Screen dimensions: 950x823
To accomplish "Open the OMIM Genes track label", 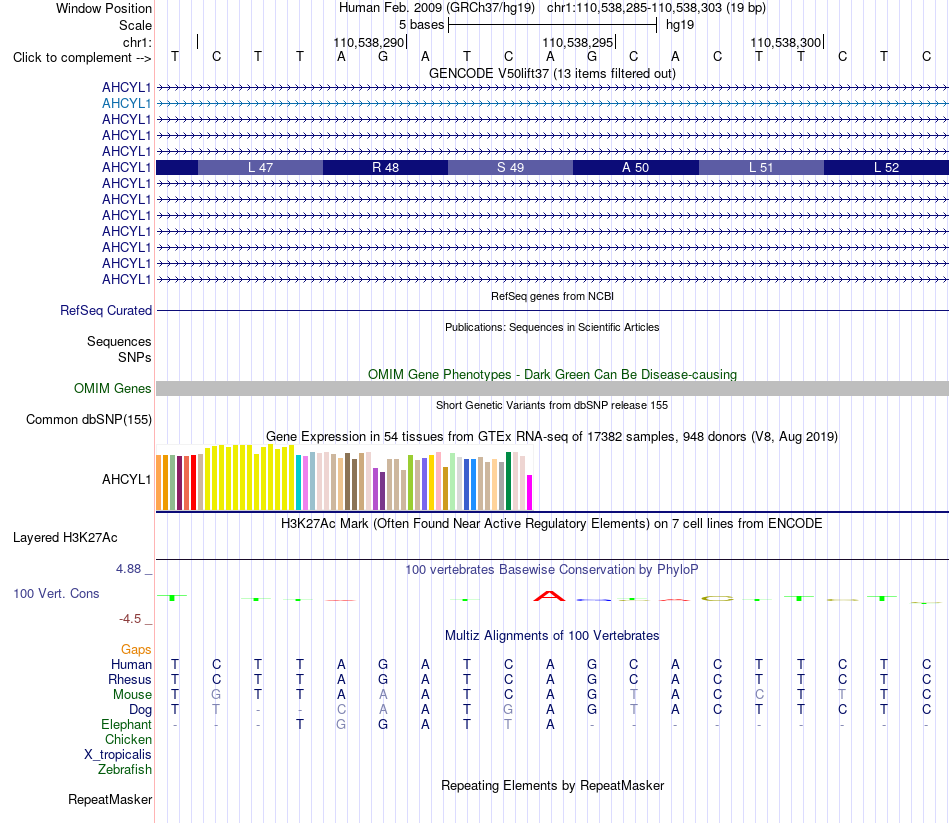I will tap(113, 388).
